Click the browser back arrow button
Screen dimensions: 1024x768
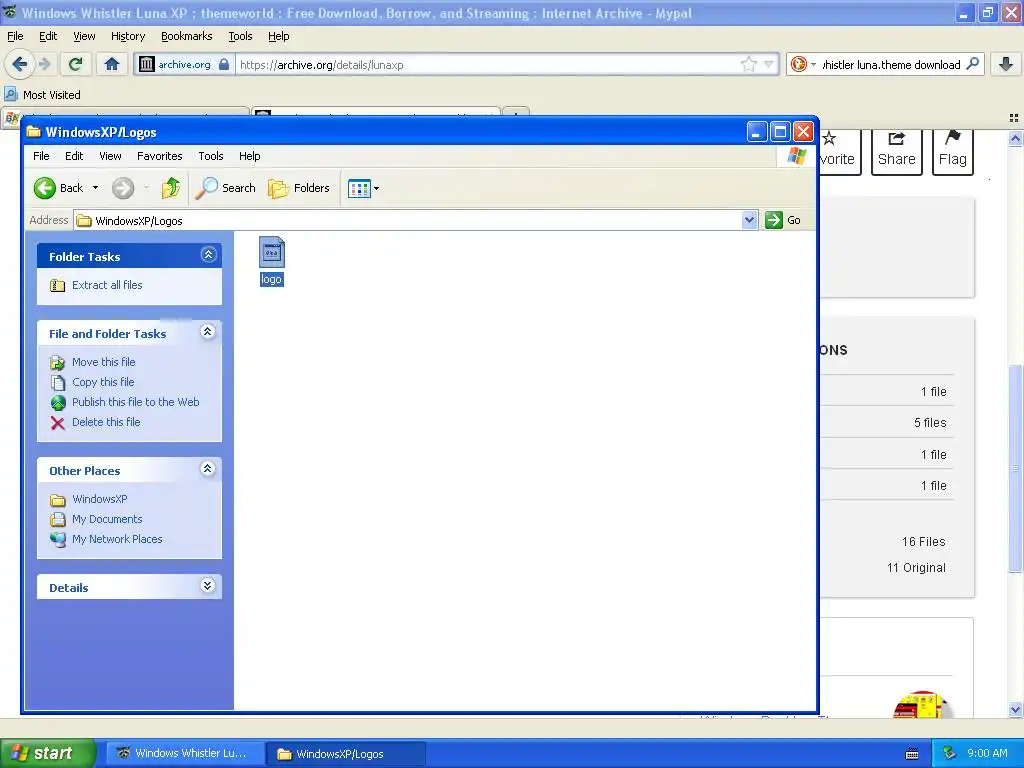[x=19, y=64]
